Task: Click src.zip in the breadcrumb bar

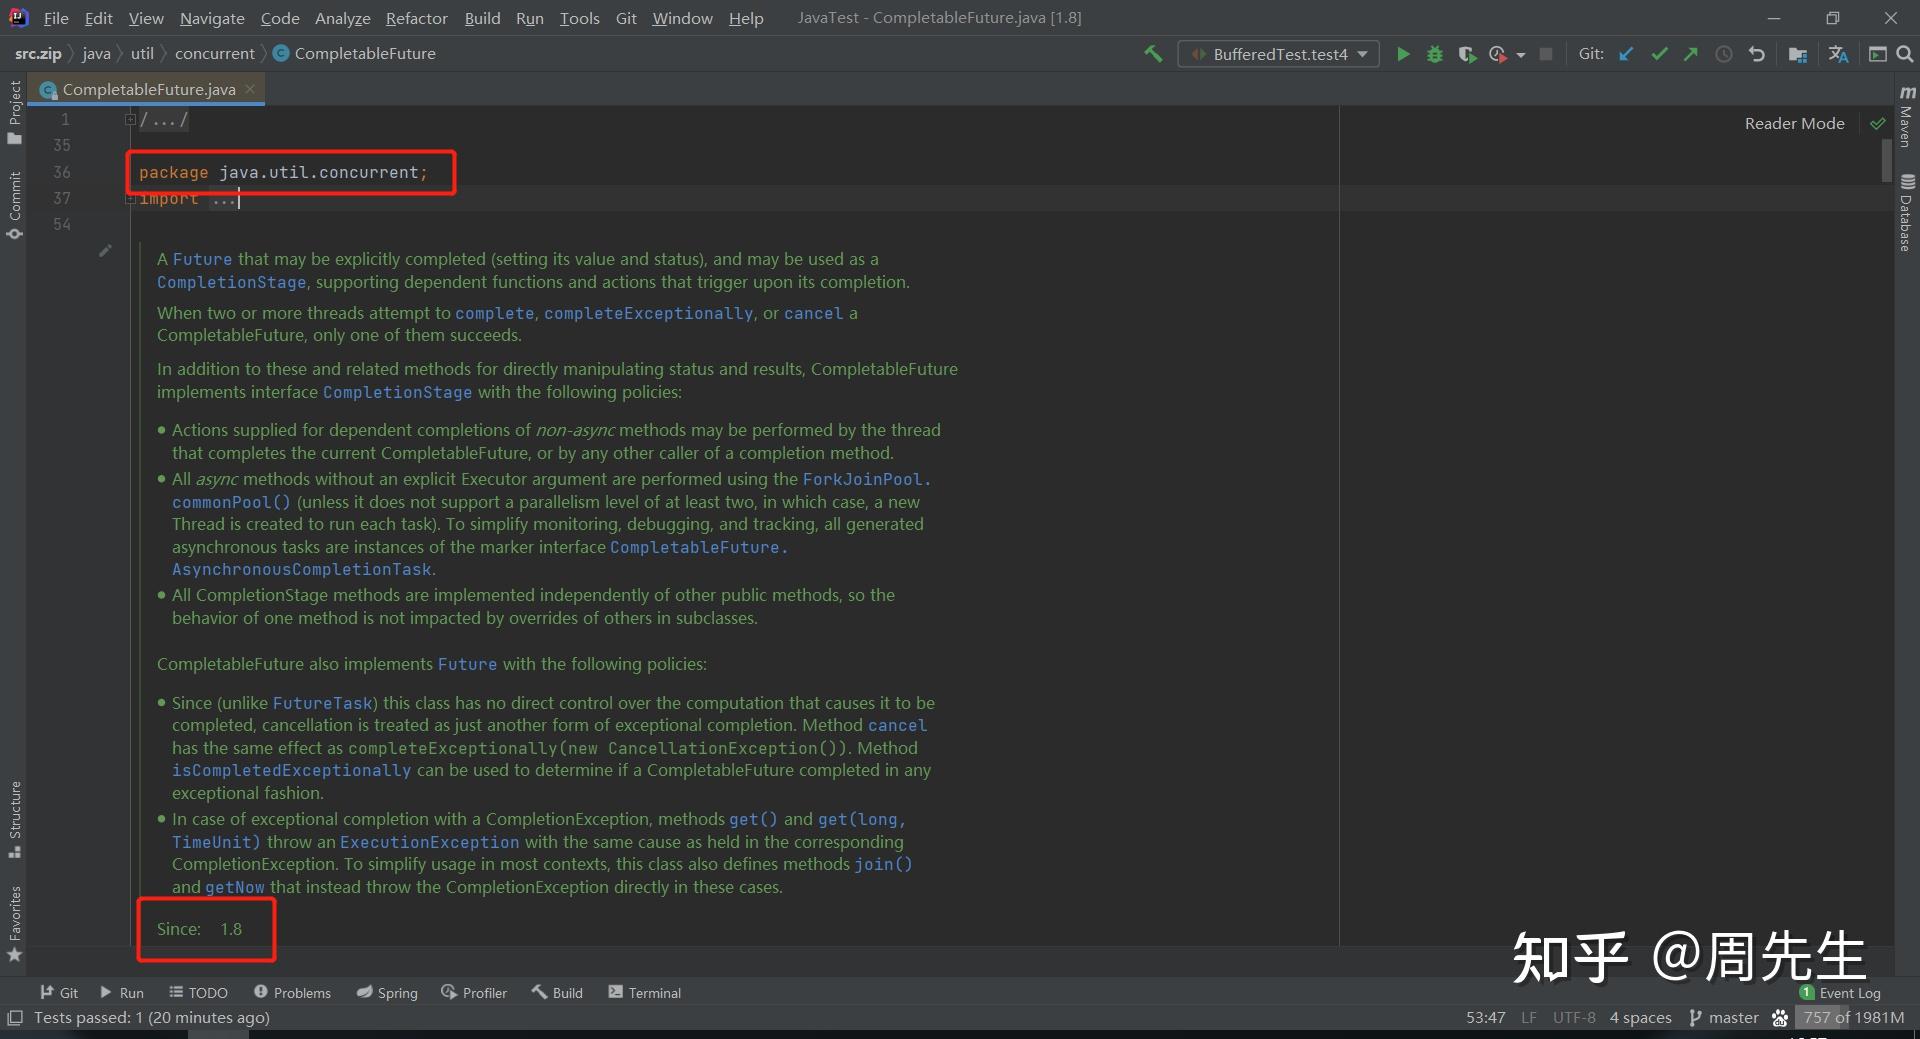Action: pos(38,53)
